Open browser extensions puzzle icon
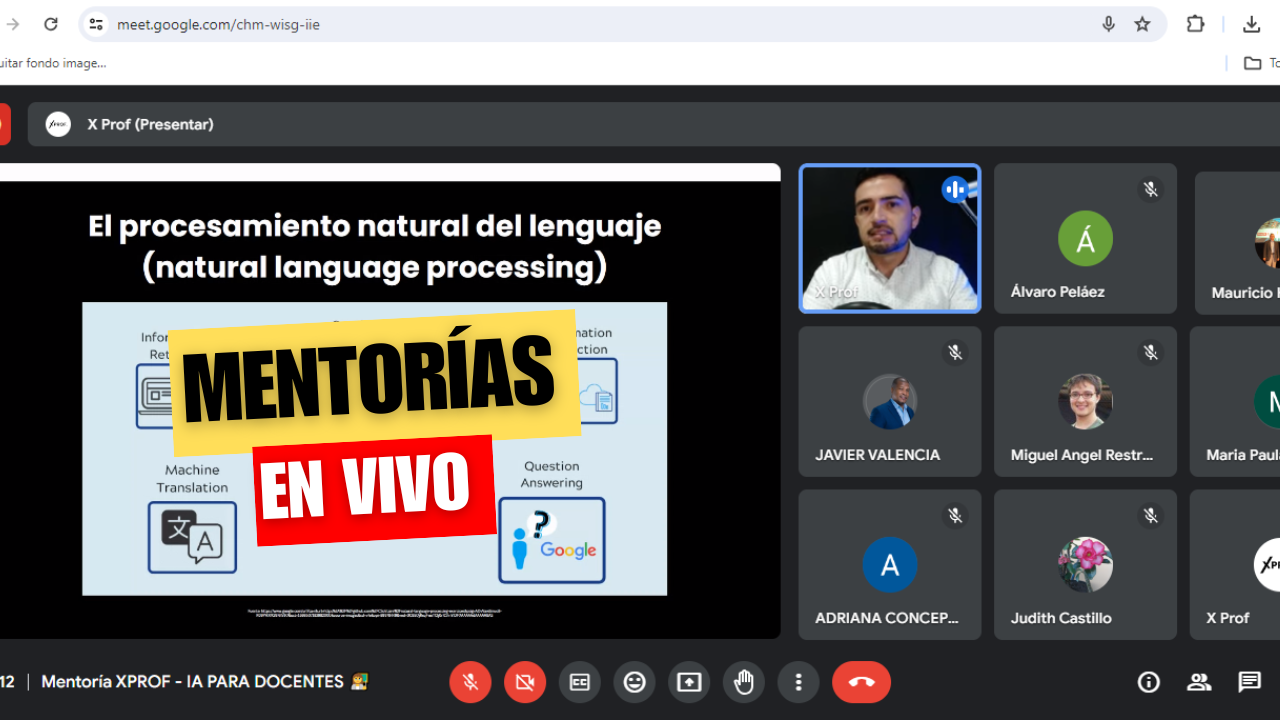 (x=1195, y=24)
